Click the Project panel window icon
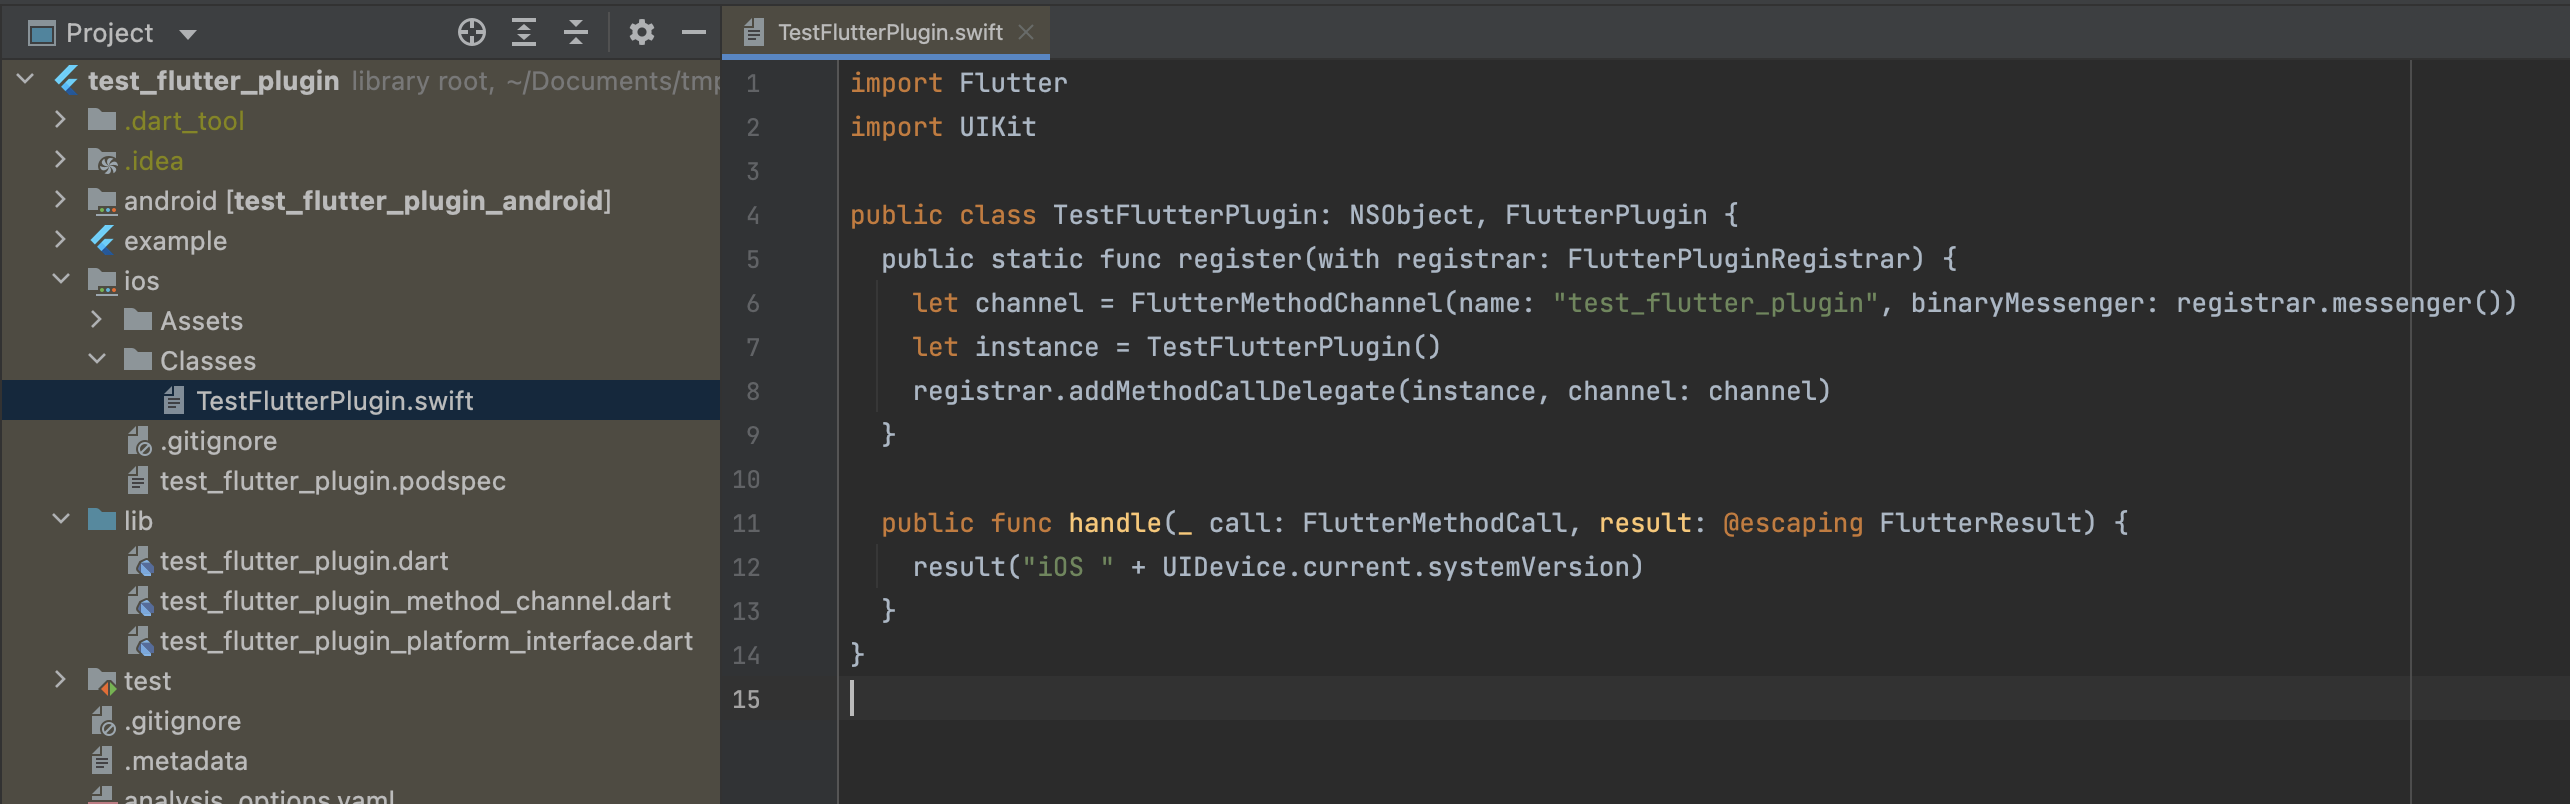 pos(41,34)
